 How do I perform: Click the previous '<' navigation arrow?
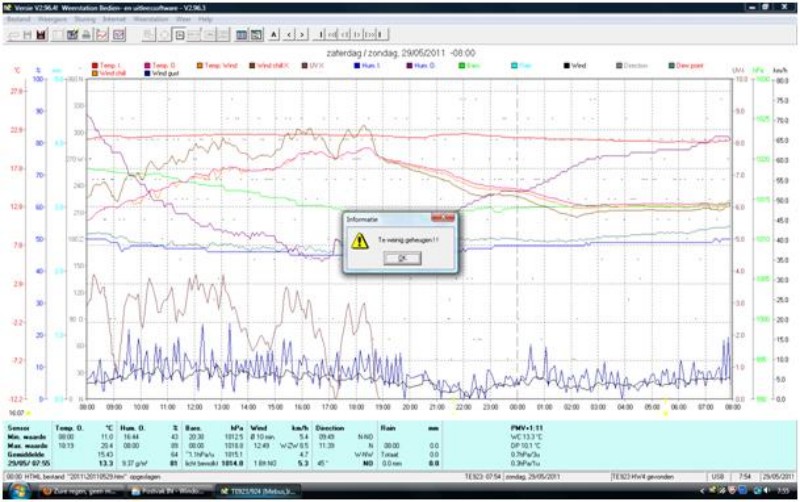coord(289,35)
